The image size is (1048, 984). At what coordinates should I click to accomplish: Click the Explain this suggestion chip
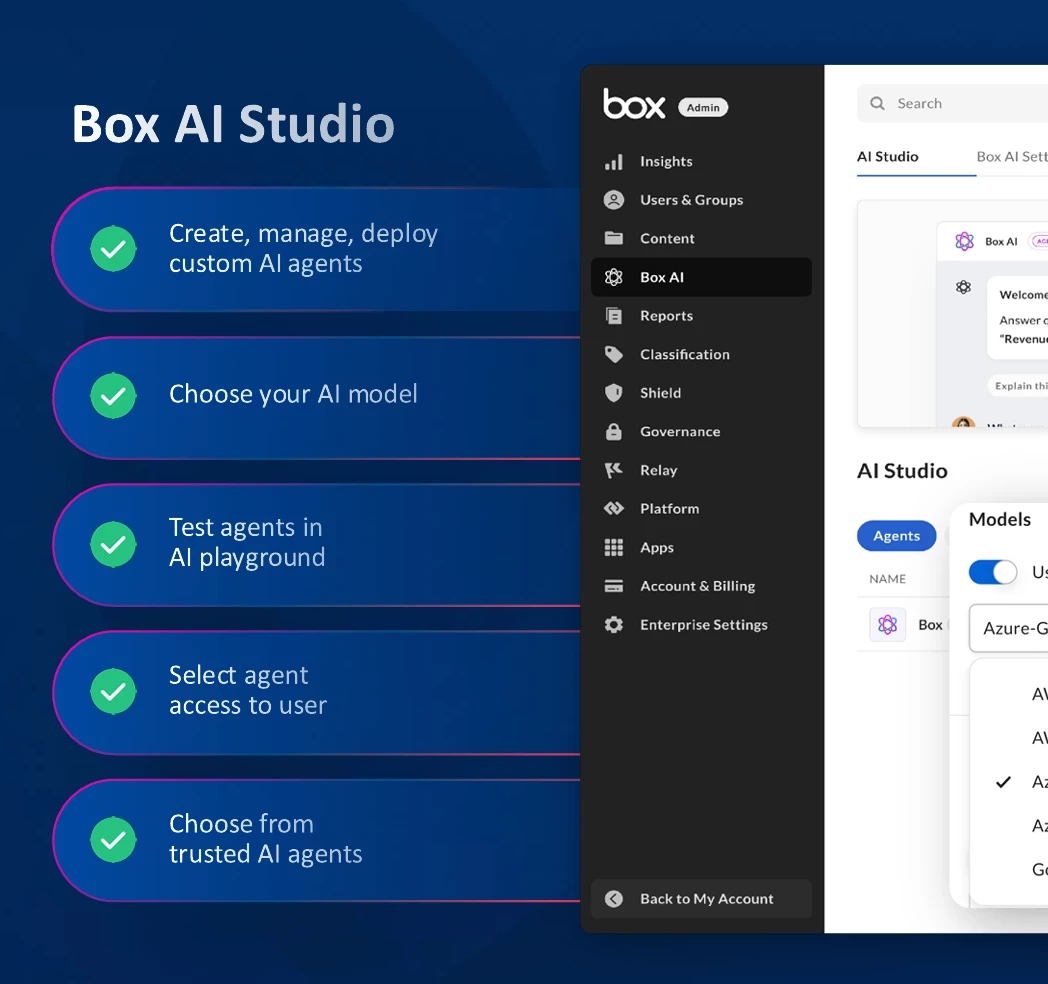point(1018,386)
